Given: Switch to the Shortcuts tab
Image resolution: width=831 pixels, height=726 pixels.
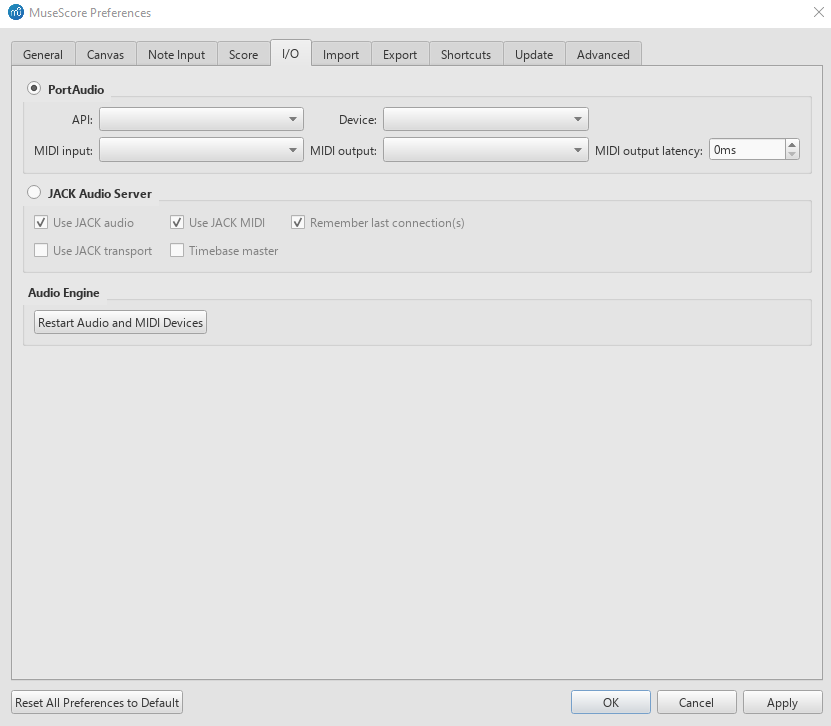Looking at the screenshot, I should point(465,54).
